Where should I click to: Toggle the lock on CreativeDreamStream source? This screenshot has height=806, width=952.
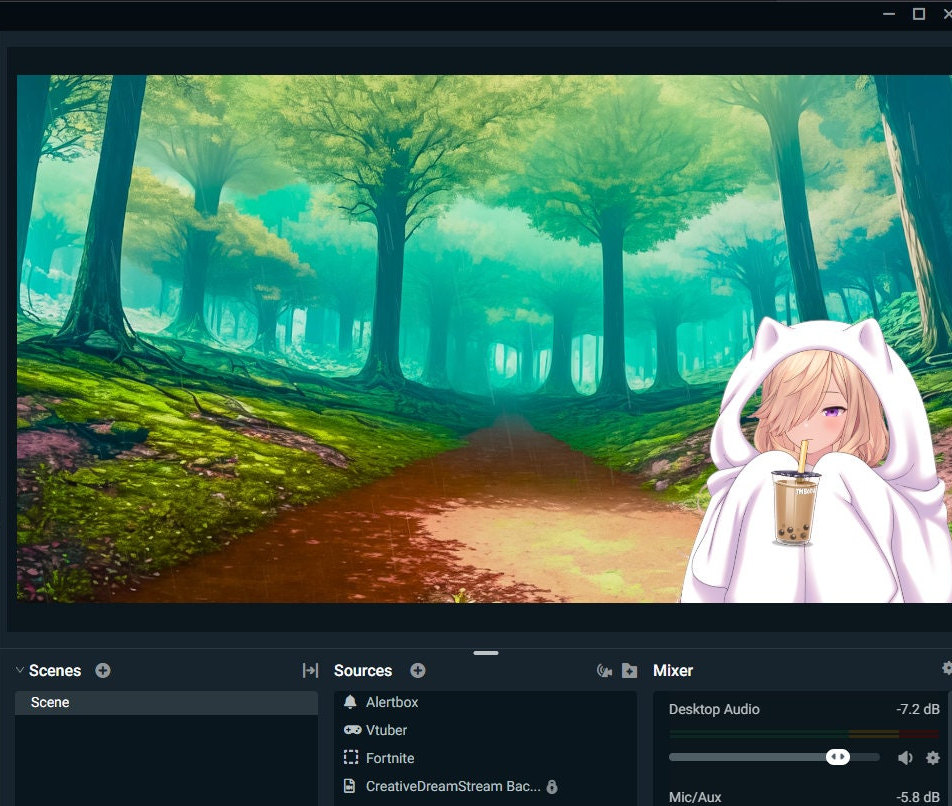(552, 786)
